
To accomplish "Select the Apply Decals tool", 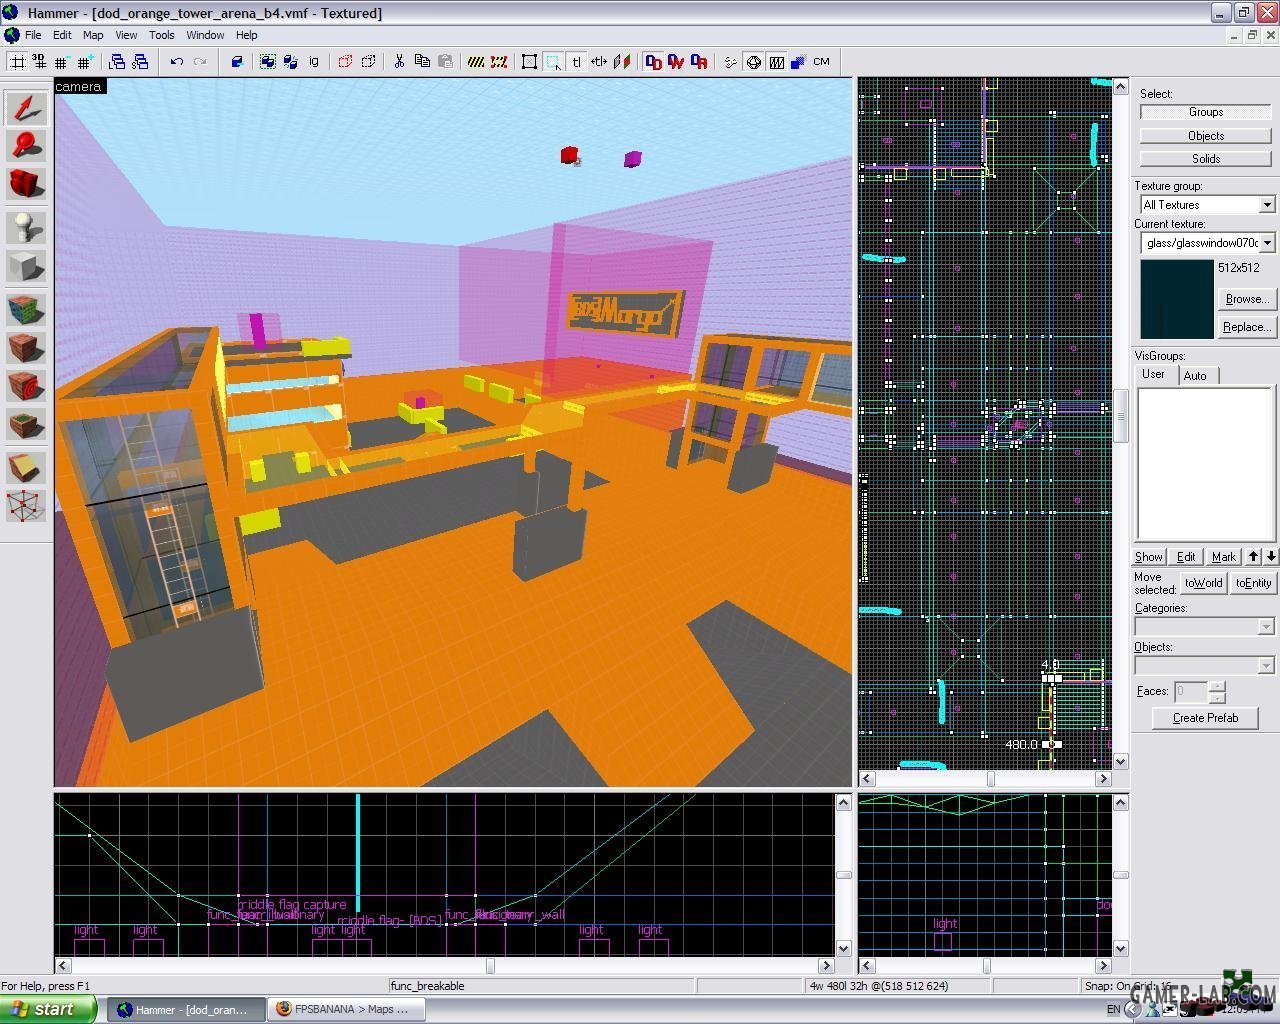I will coord(26,387).
